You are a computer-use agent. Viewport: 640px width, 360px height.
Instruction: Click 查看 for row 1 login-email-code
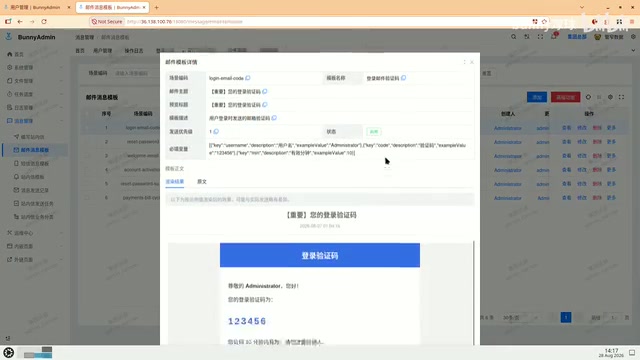coord(567,128)
